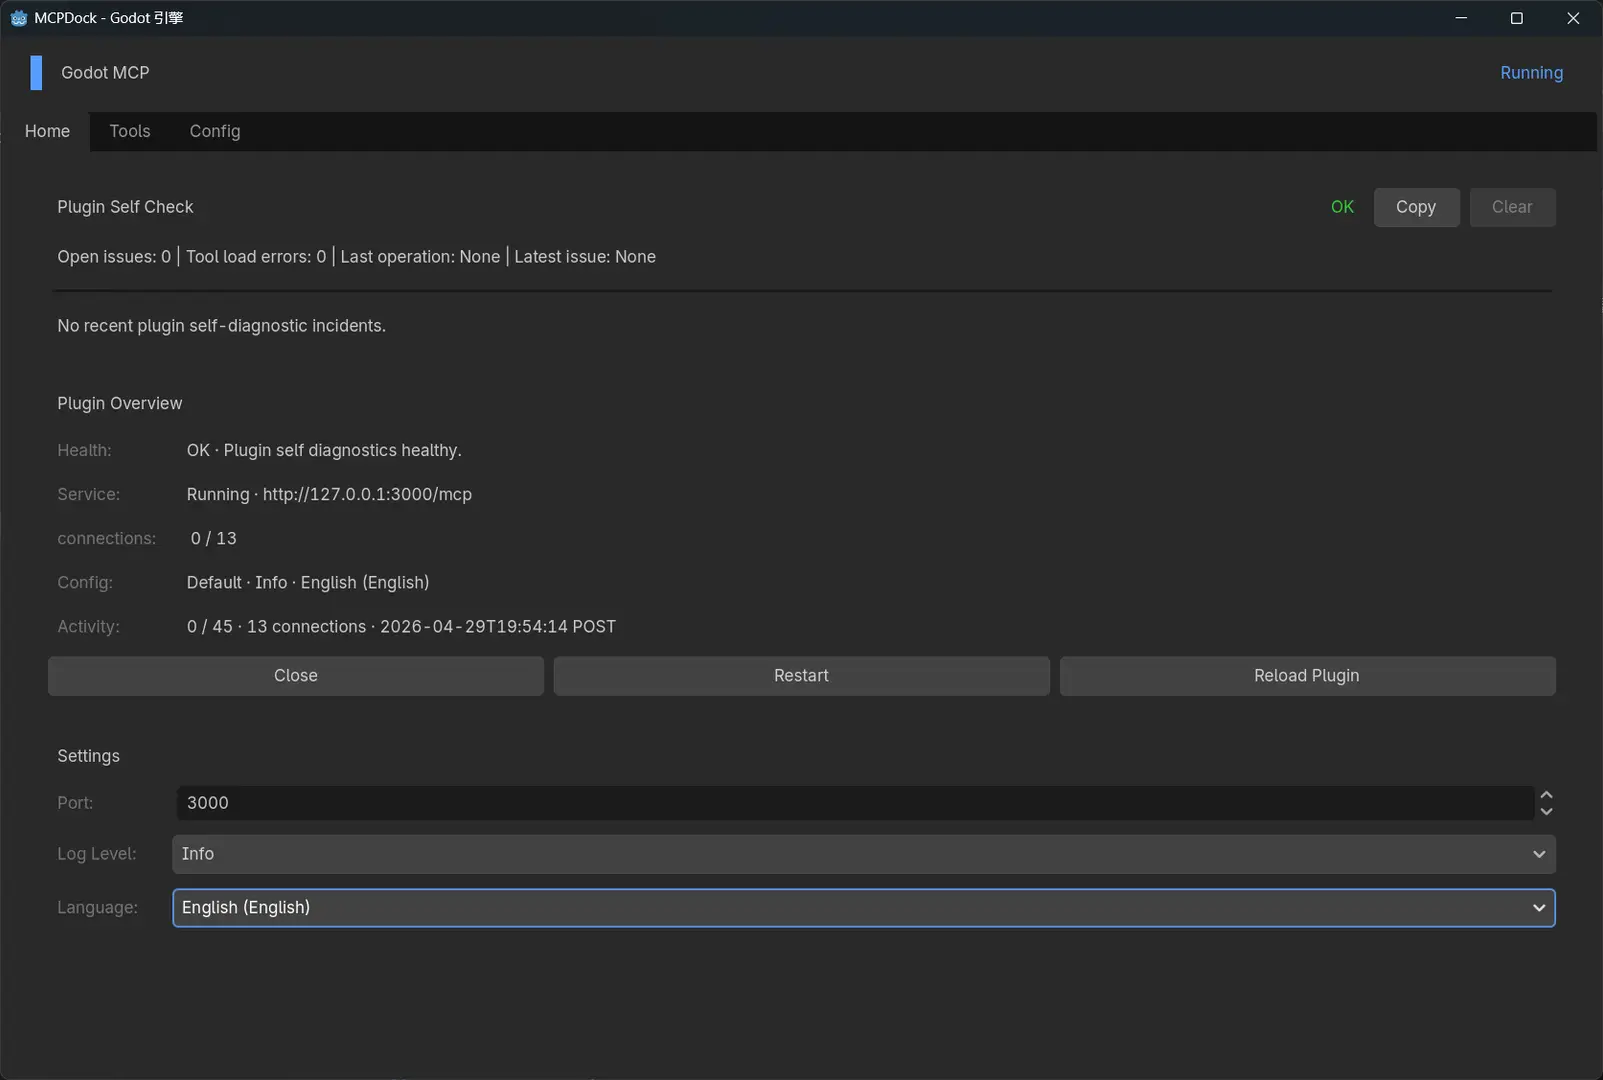The image size is (1603, 1080).
Task: Maximize the MCPDock window
Action: pos(1517,18)
